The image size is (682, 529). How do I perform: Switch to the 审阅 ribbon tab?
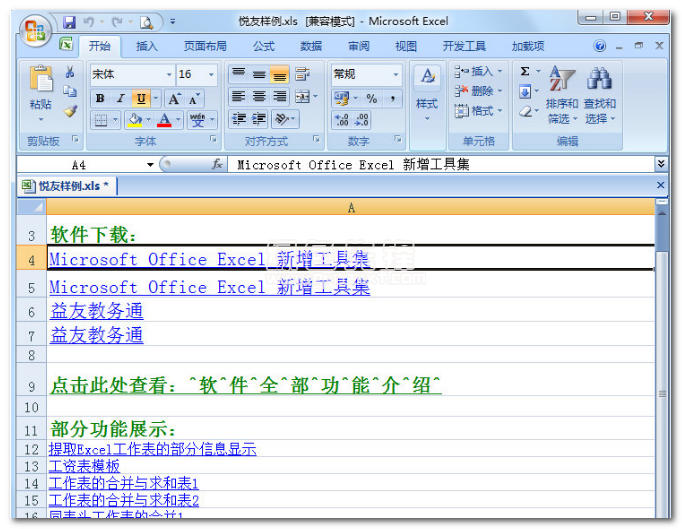pos(359,46)
